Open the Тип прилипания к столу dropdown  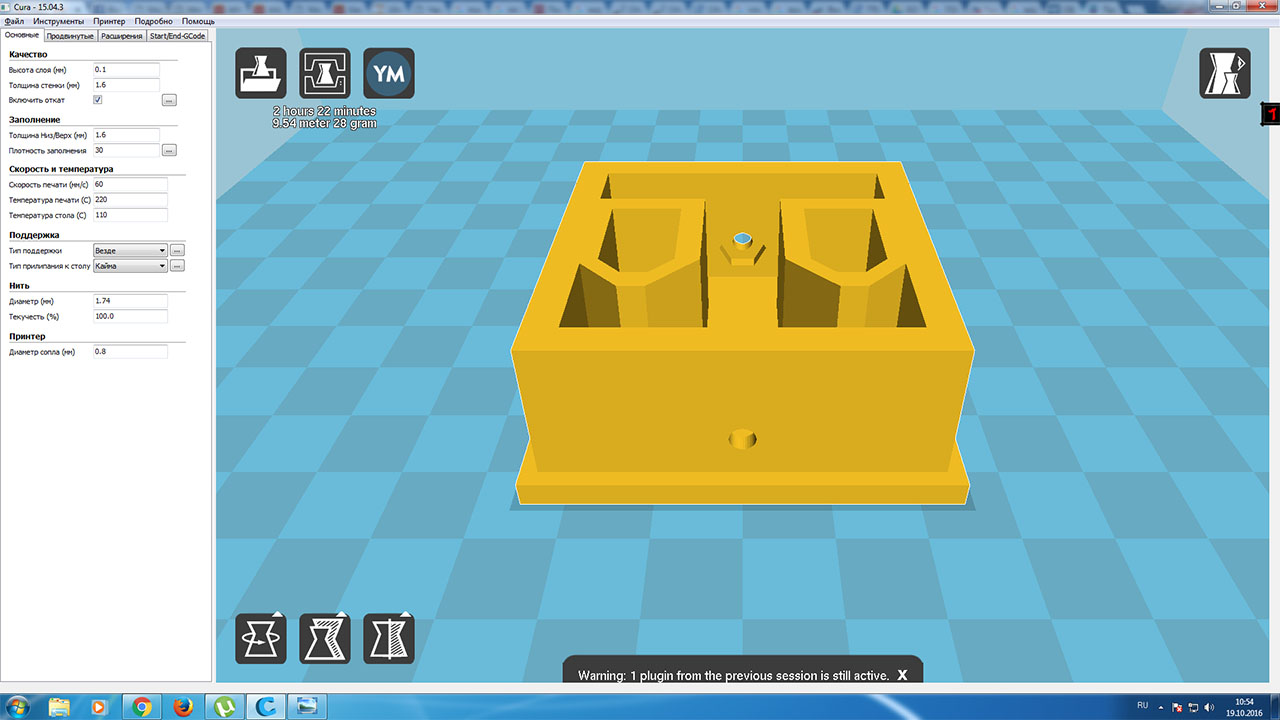click(x=129, y=266)
